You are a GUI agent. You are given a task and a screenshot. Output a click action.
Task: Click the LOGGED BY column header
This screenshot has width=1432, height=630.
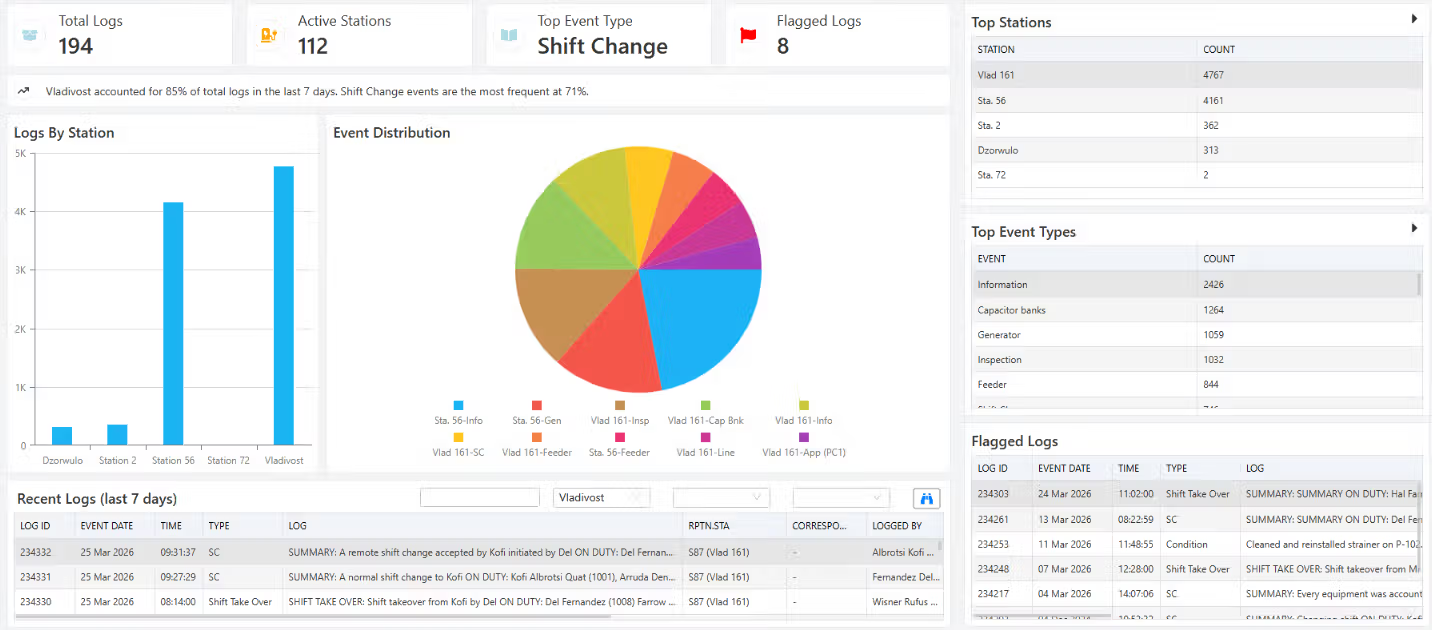[904, 525]
